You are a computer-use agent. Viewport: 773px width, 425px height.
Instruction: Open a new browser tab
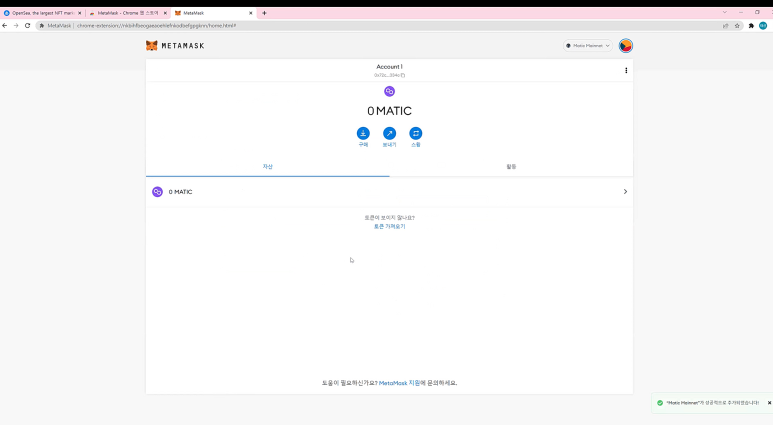(x=264, y=13)
